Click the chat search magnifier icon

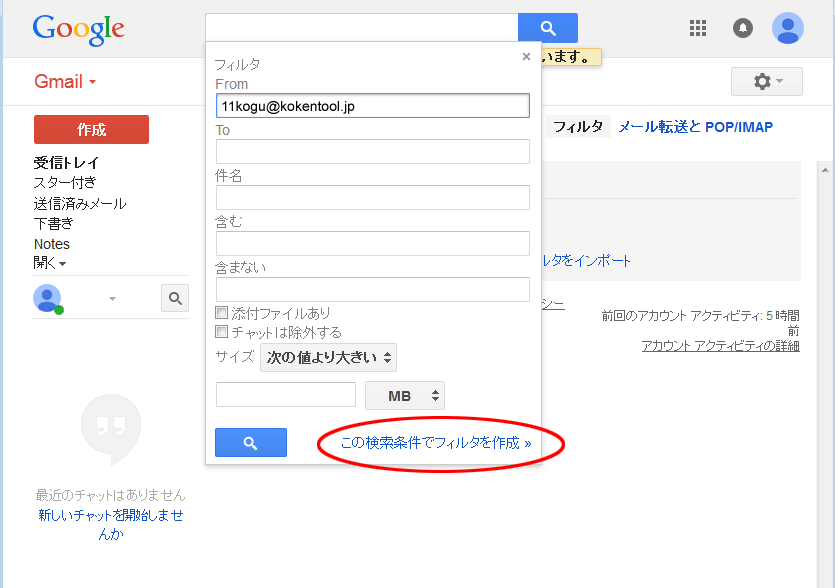pyautogui.click(x=175, y=298)
